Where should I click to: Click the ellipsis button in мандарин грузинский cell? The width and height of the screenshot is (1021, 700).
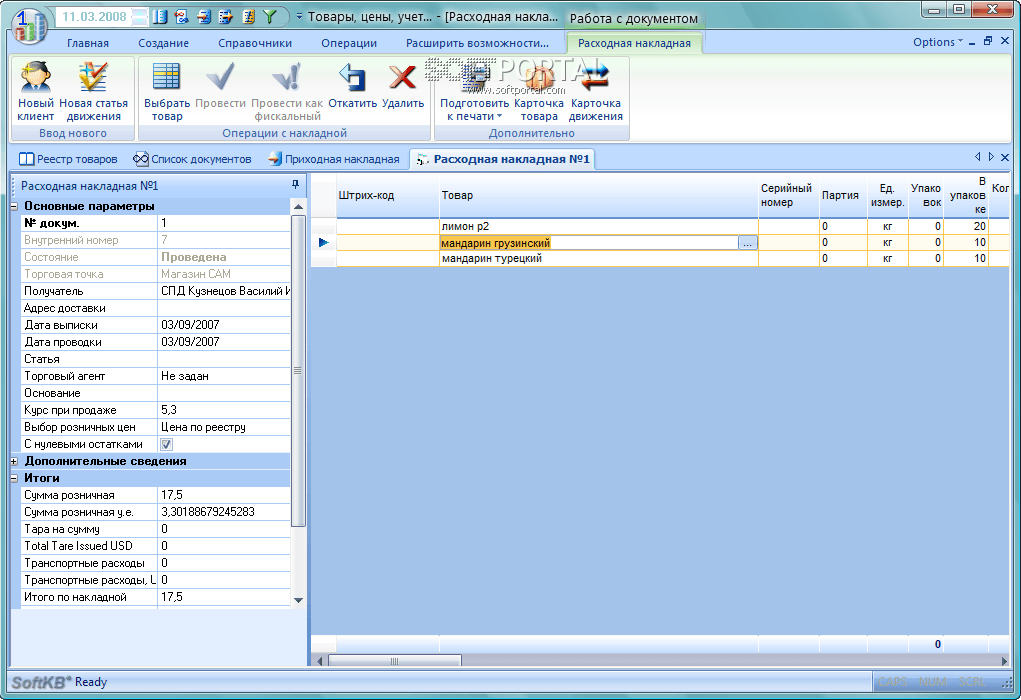point(748,242)
